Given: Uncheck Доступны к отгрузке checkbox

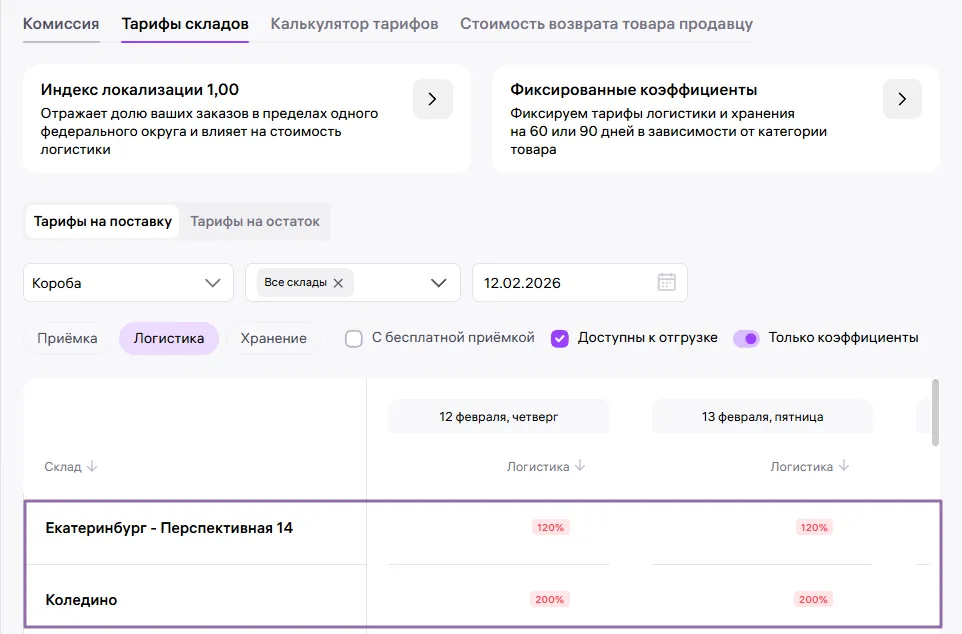Looking at the screenshot, I should 560,338.
